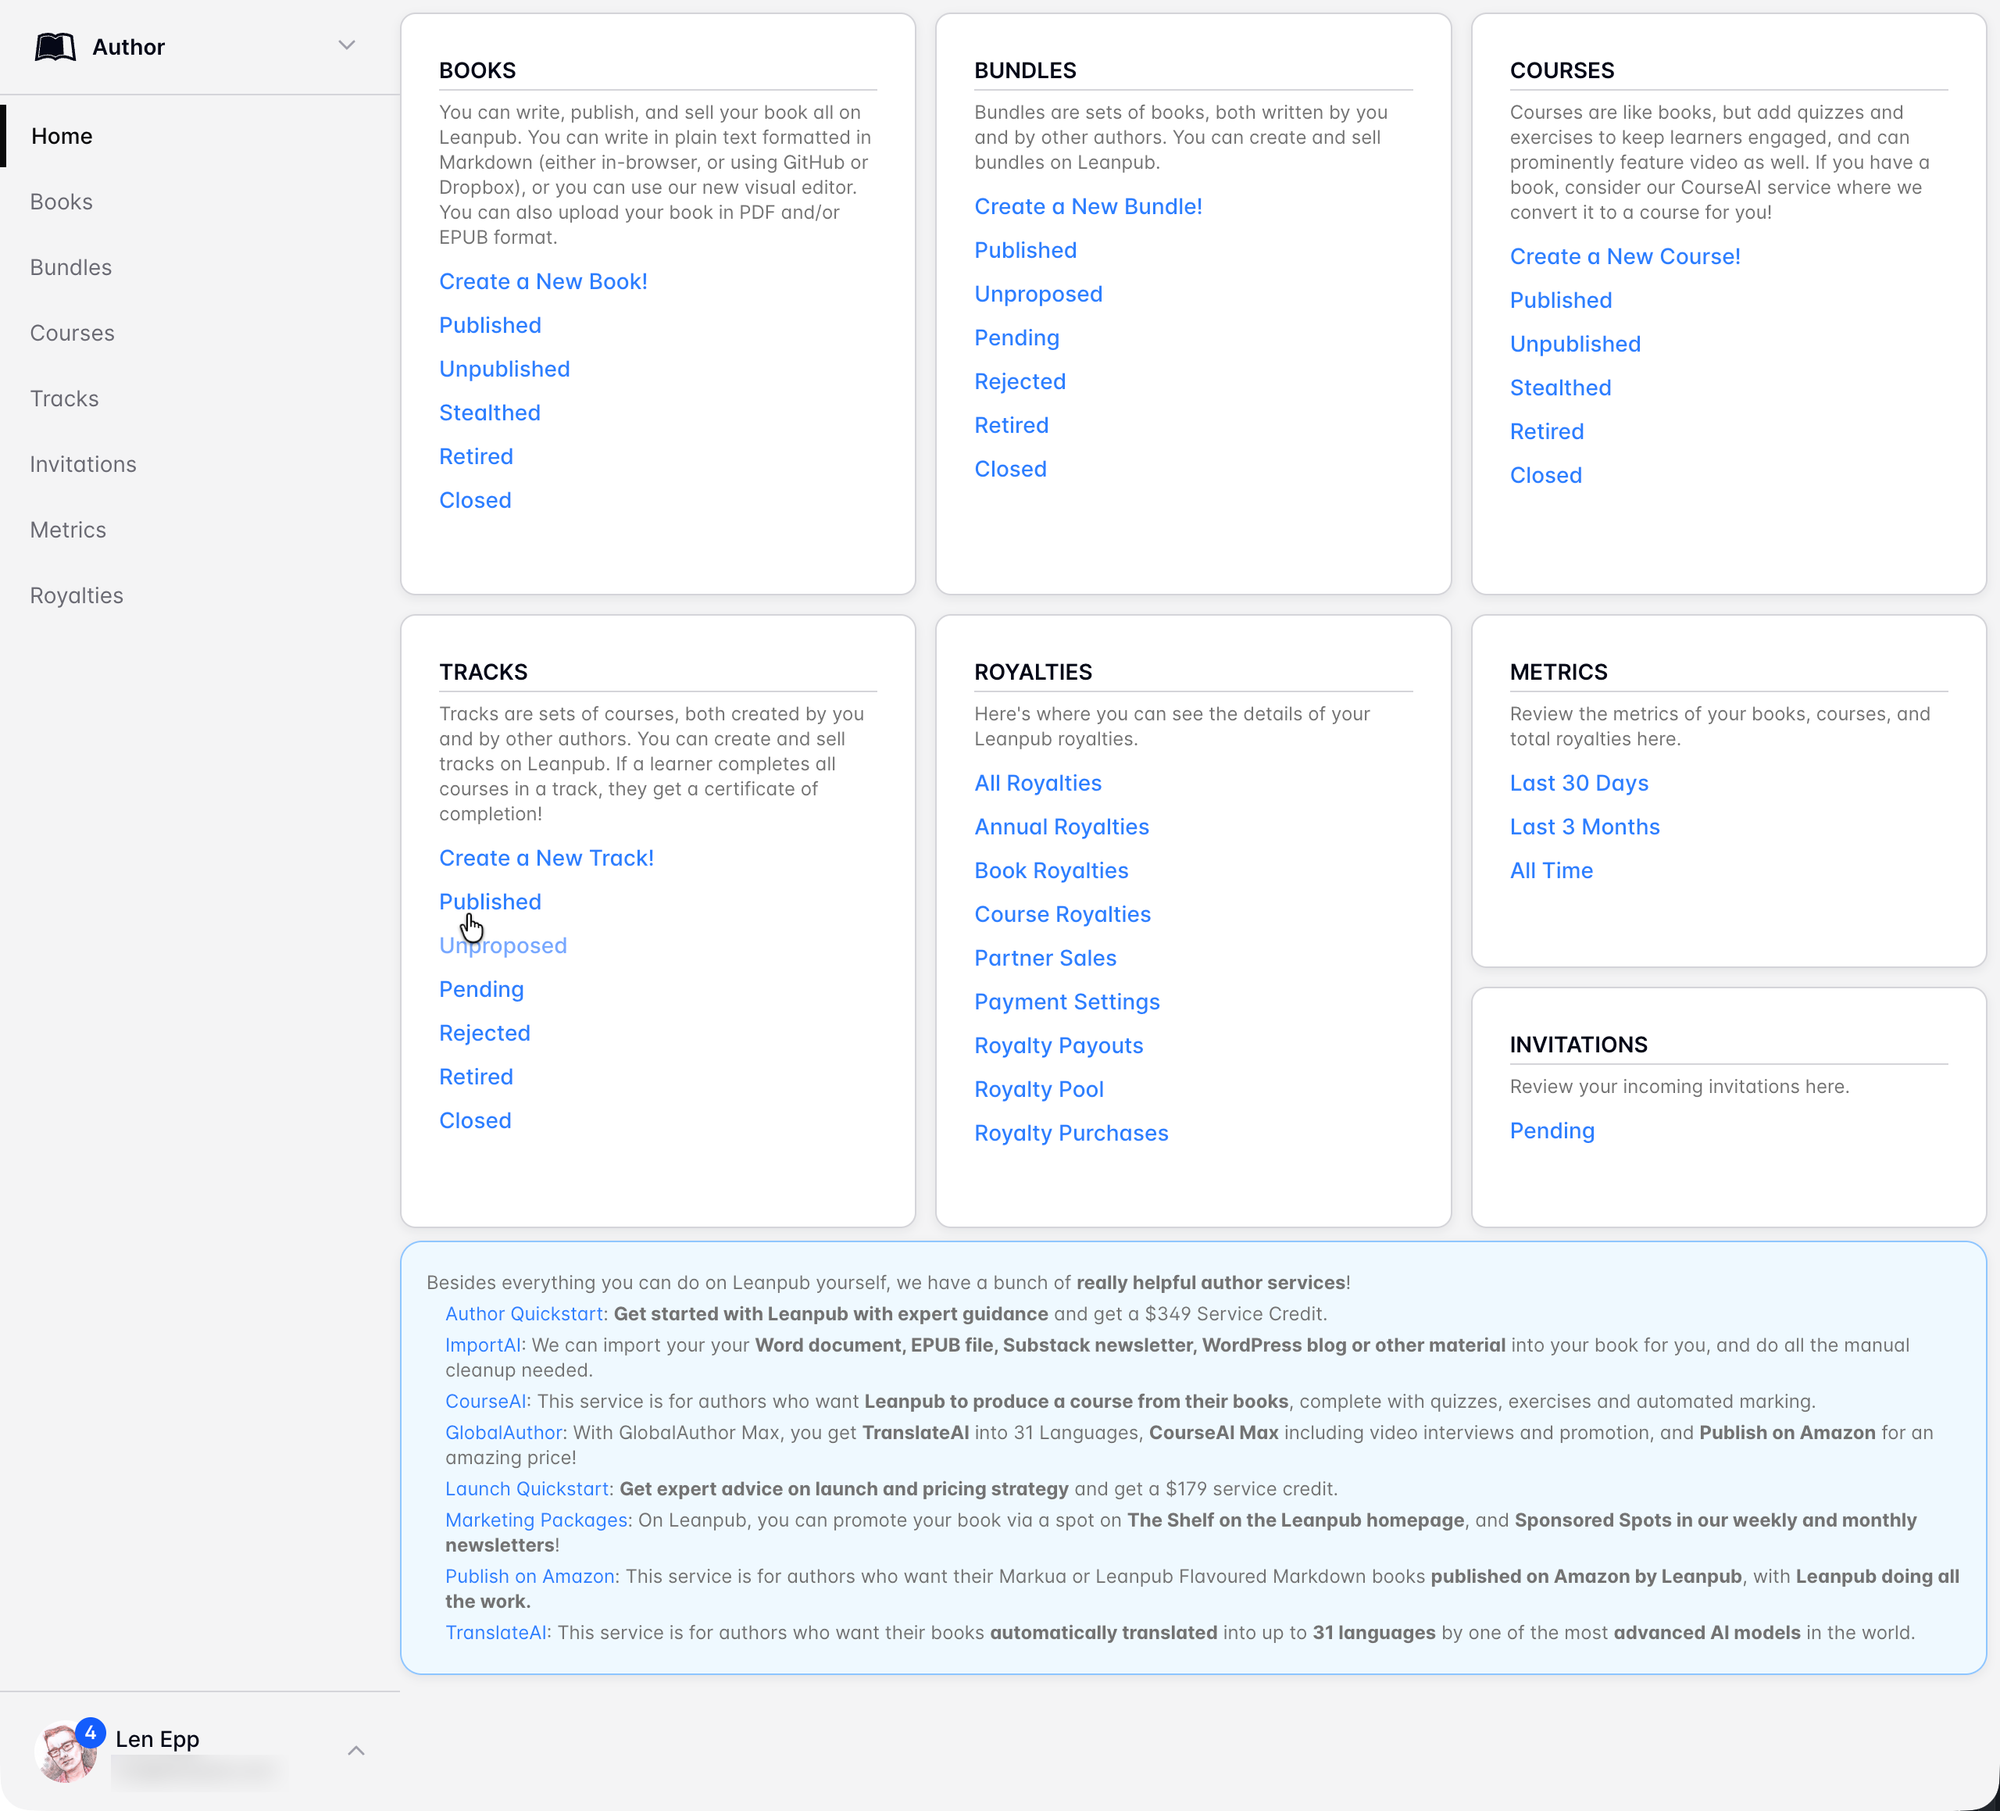This screenshot has height=1811, width=2000.
Task: Open Stealthed books link
Action: click(x=489, y=413)
